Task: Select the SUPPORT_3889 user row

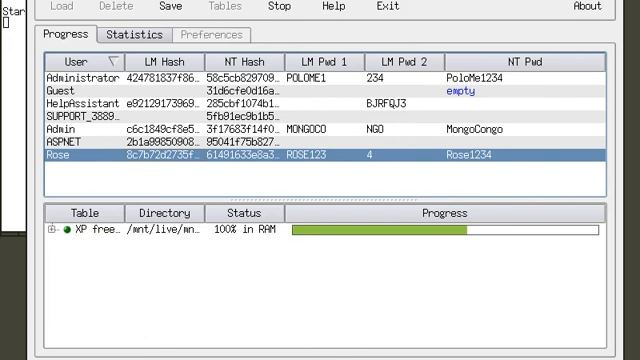Action: (325, 116)
